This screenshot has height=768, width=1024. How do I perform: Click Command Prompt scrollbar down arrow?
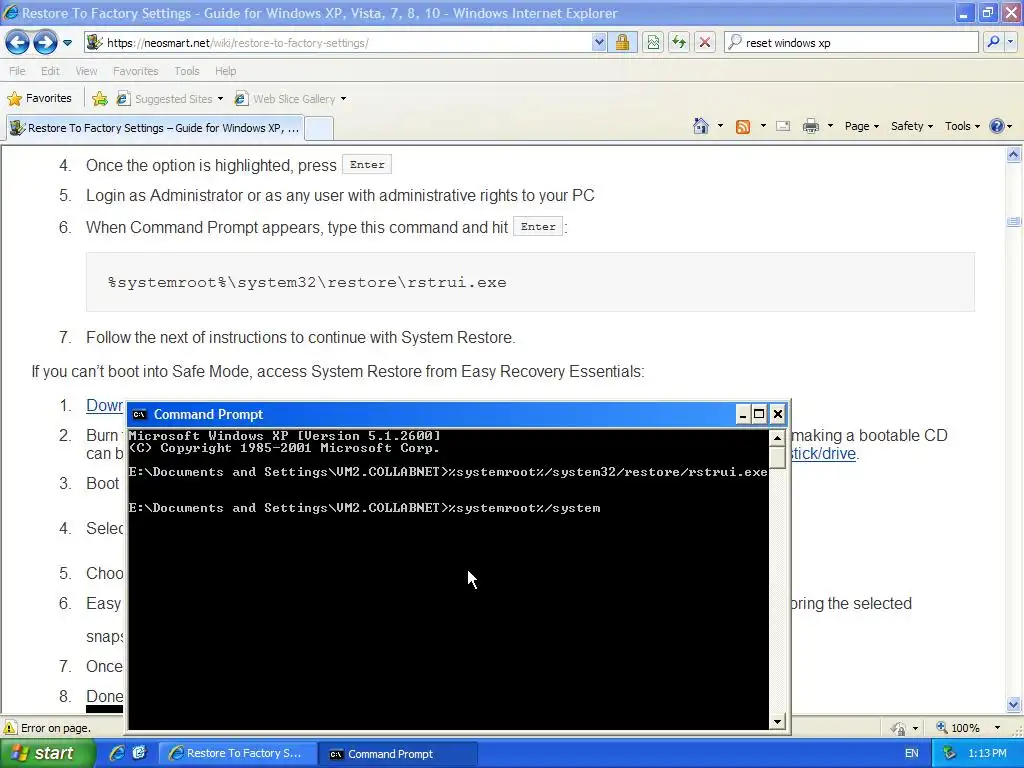click(777, 722)
